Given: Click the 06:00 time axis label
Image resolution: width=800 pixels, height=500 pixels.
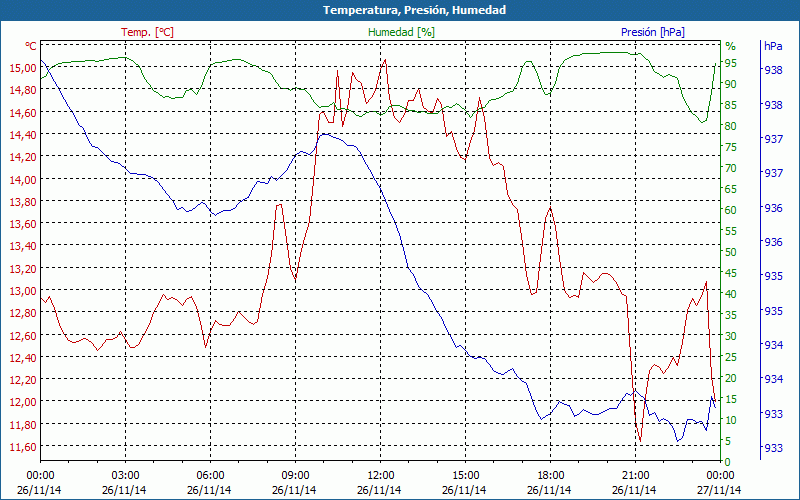Looking at the screenshot, I should 210,476.
